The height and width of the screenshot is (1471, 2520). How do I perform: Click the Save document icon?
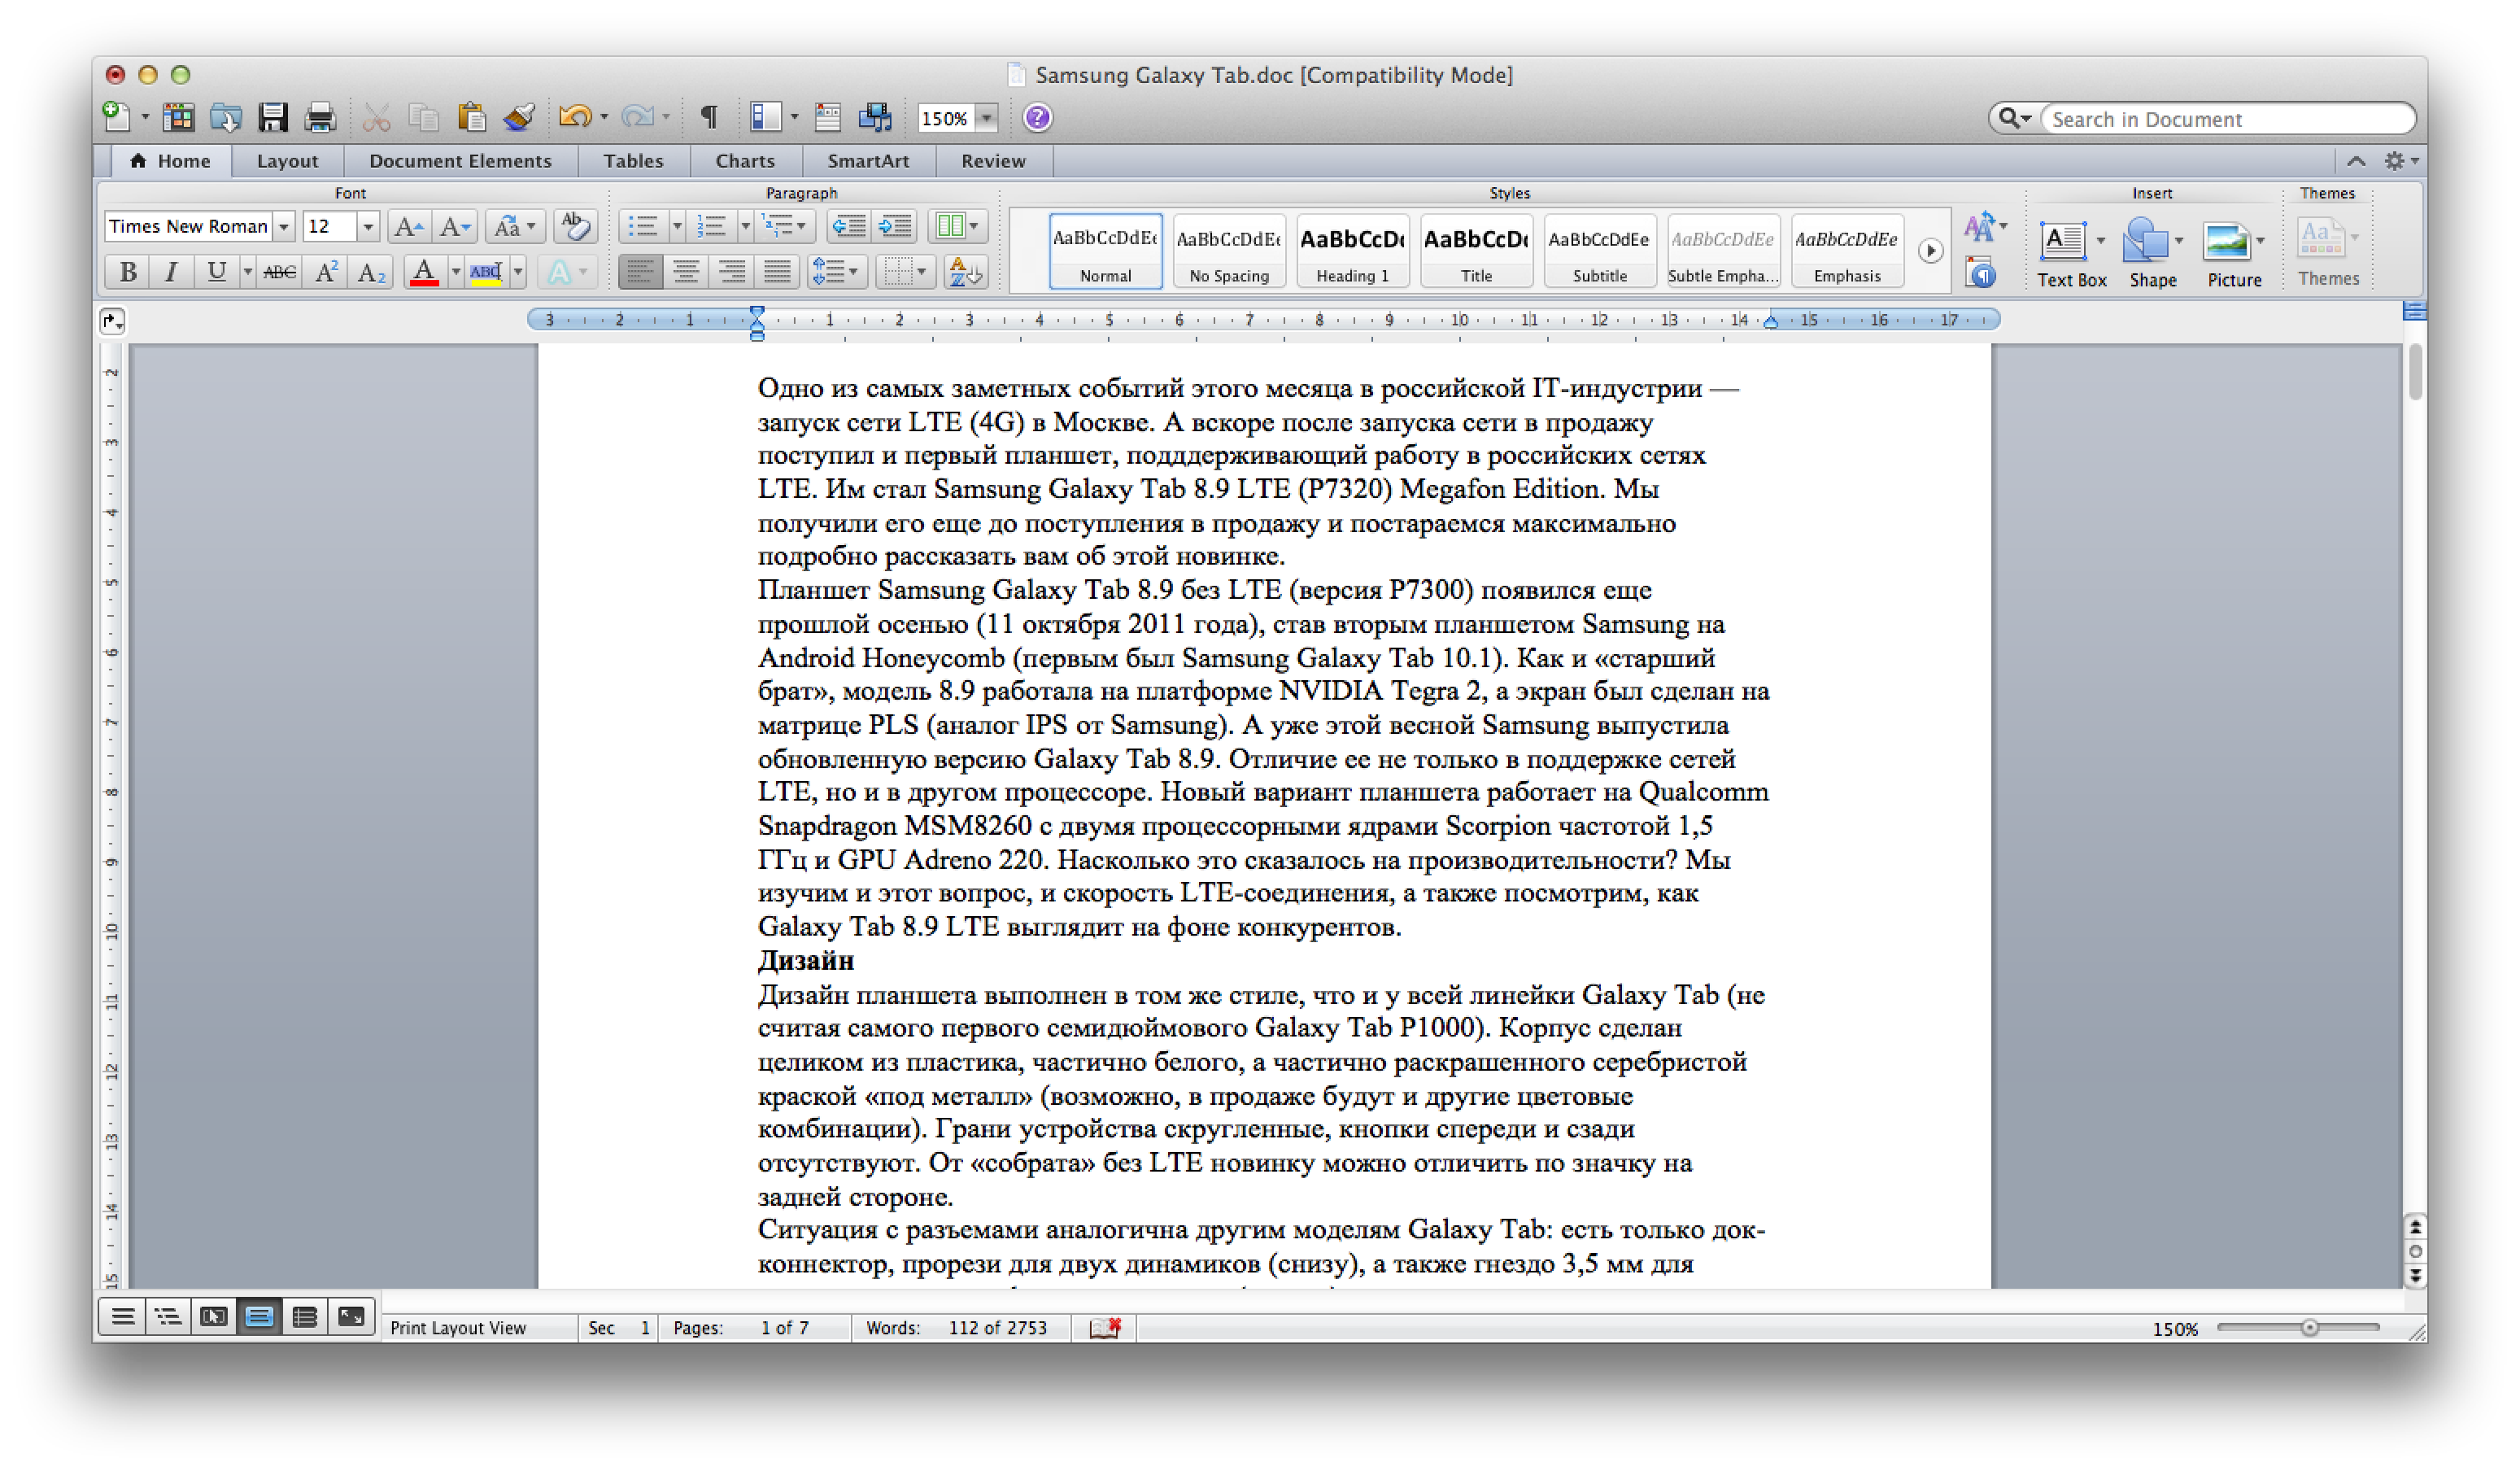[272, 118]
